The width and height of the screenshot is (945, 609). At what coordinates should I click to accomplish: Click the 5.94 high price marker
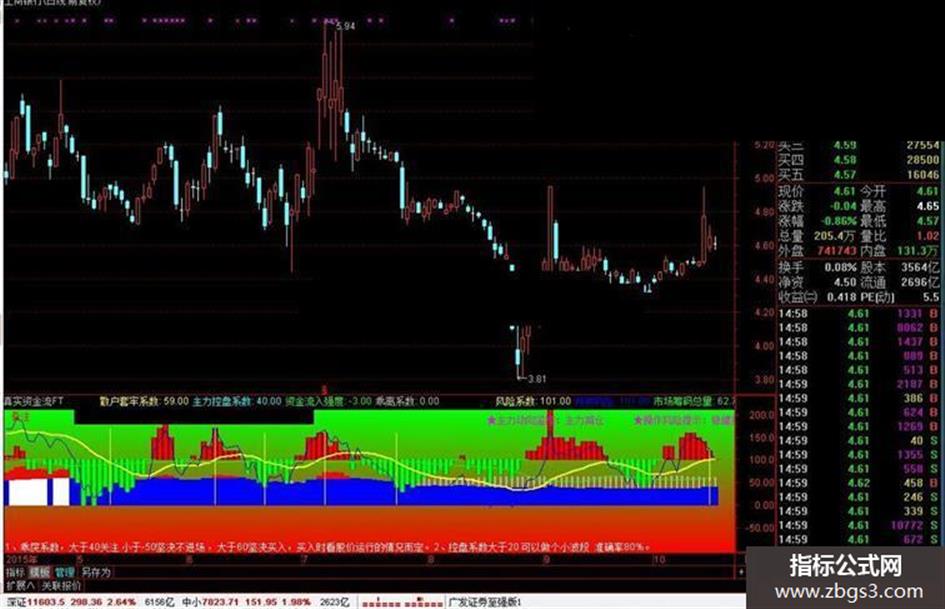[x=345, y=27]
